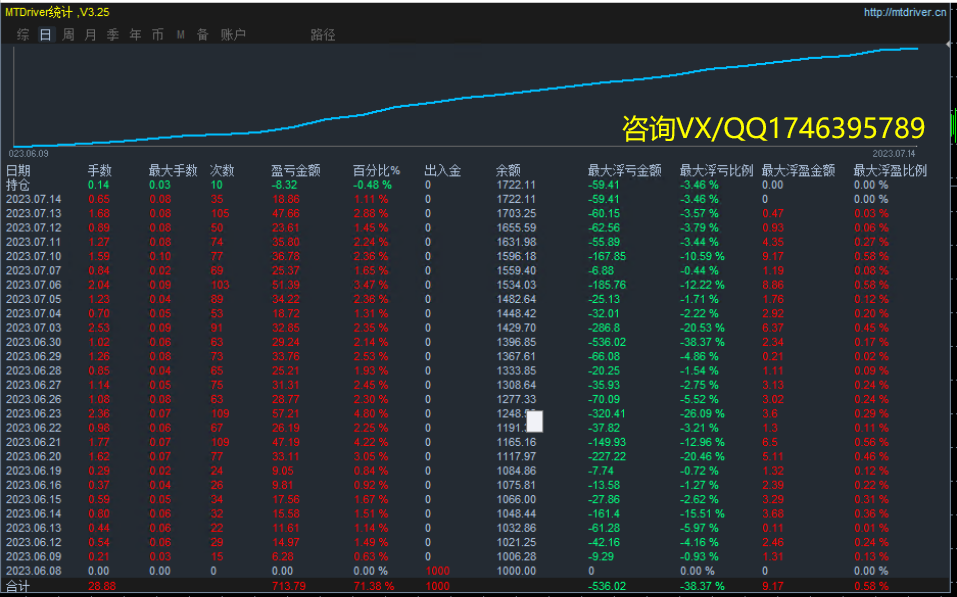
Task: Open the 账户 account tab
Action: [x=232, y=34]
